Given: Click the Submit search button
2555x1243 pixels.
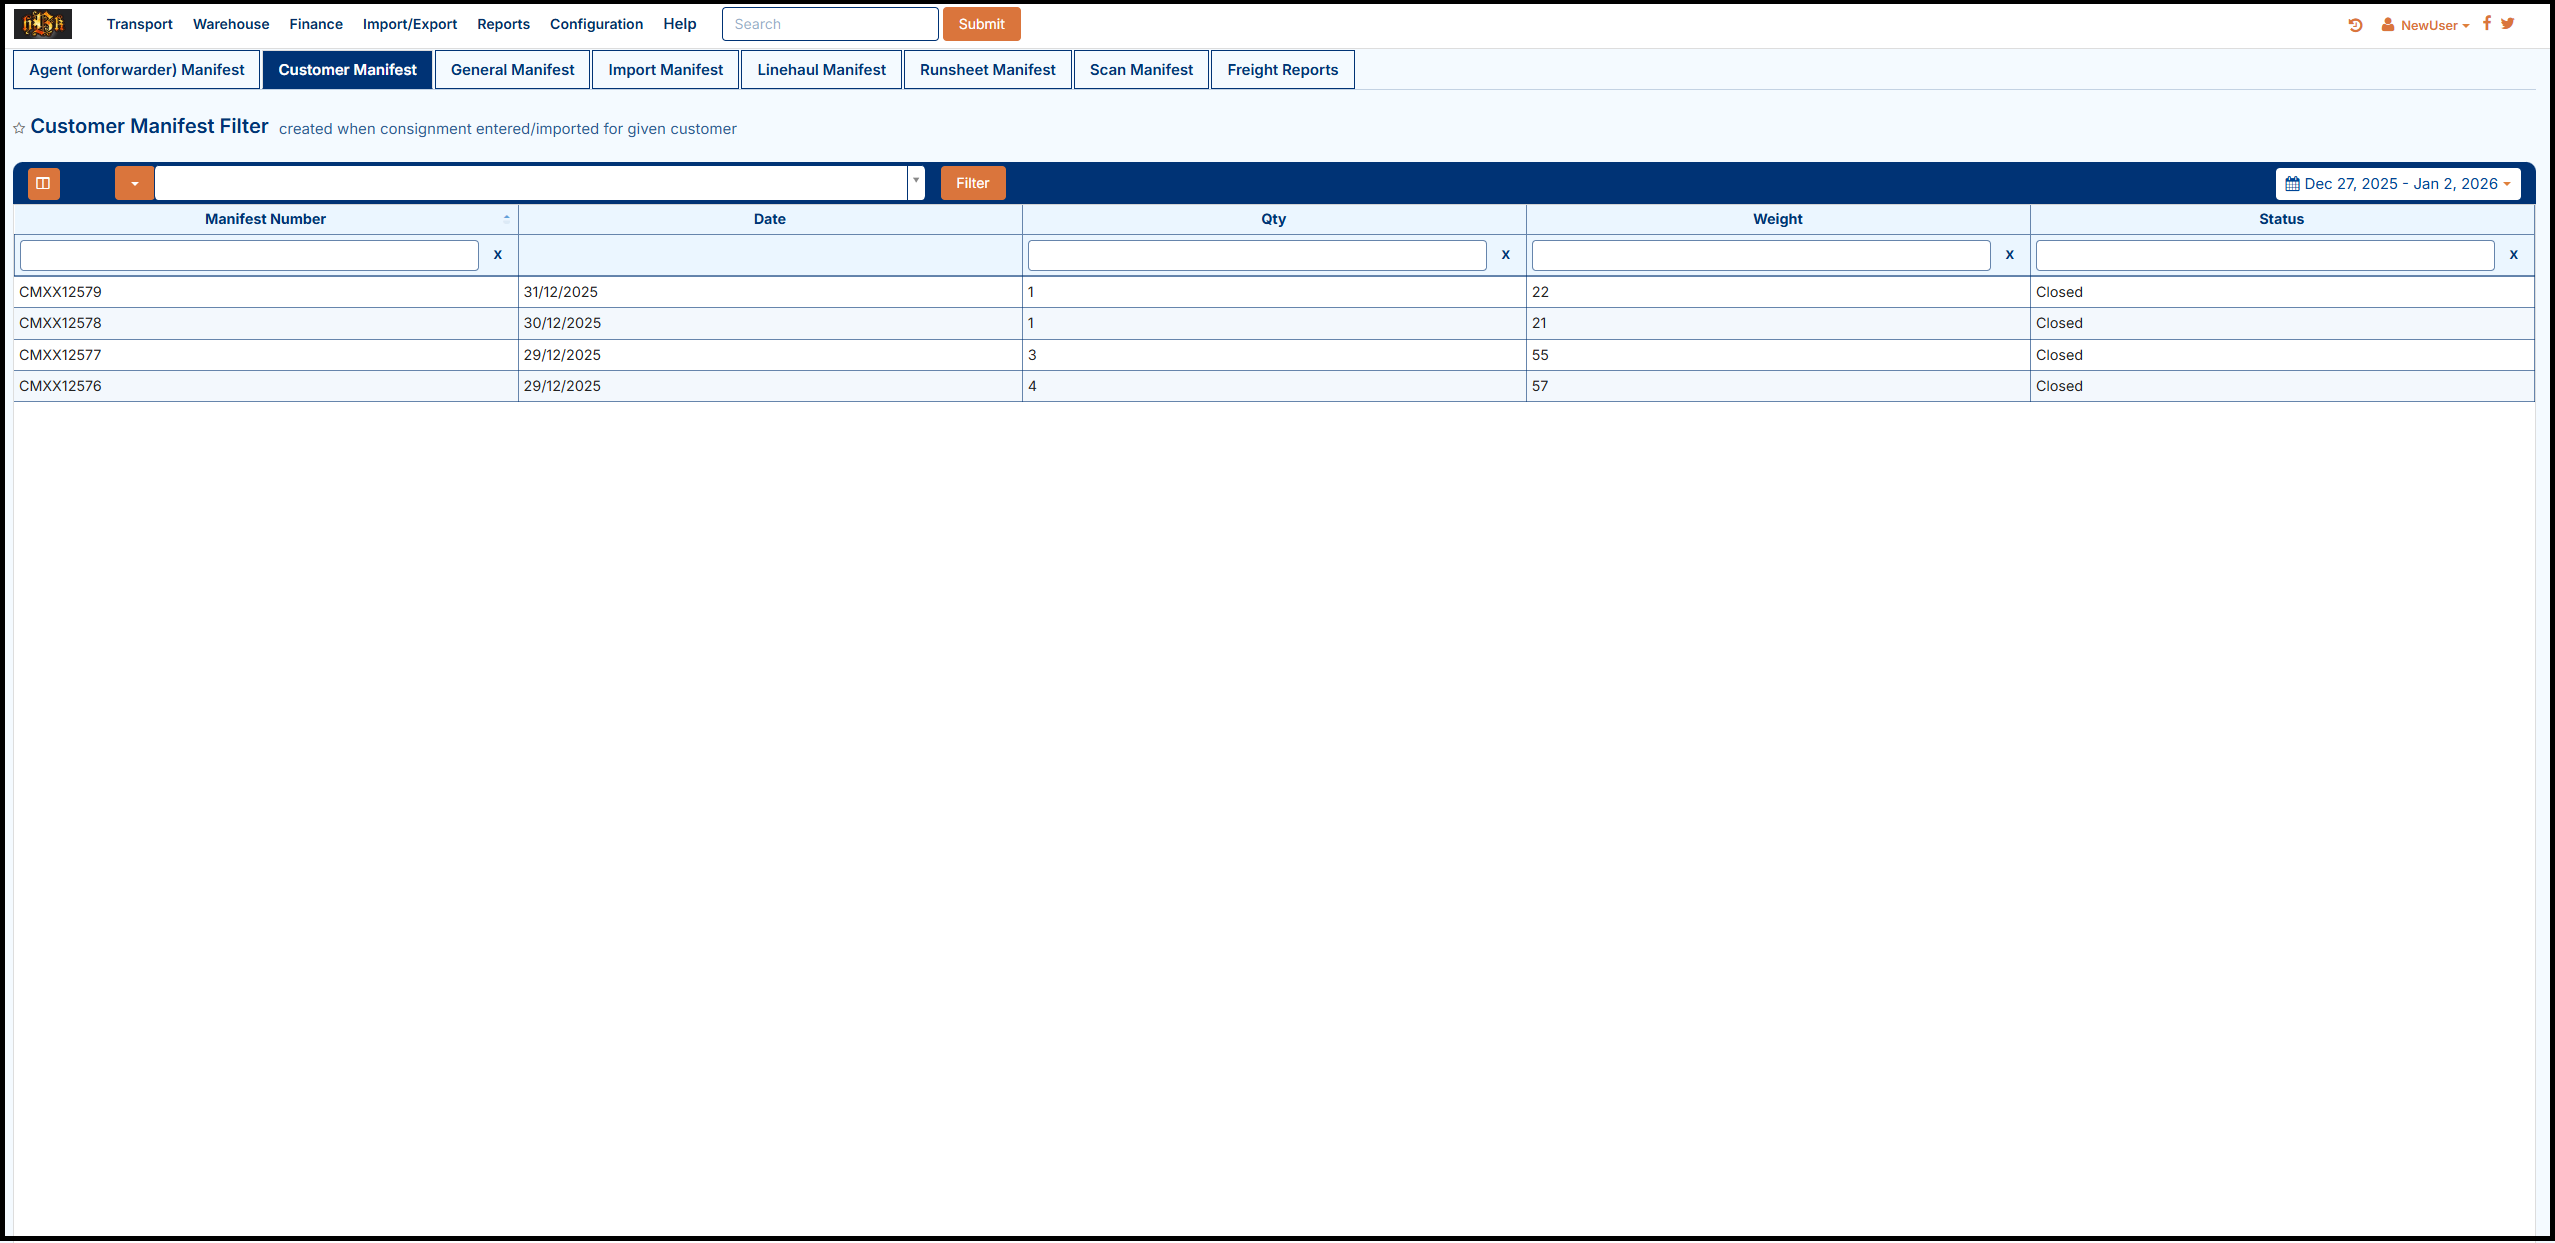Looking at the screenshot, I should 981,24.
